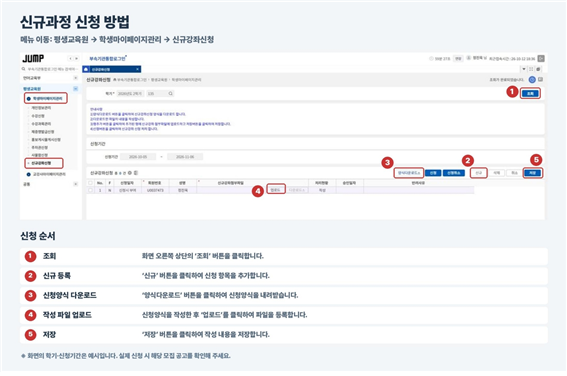This screenshot has width=567, height=376.
Task: Click the 신청기간 end date field
Action: coord(185,157)
